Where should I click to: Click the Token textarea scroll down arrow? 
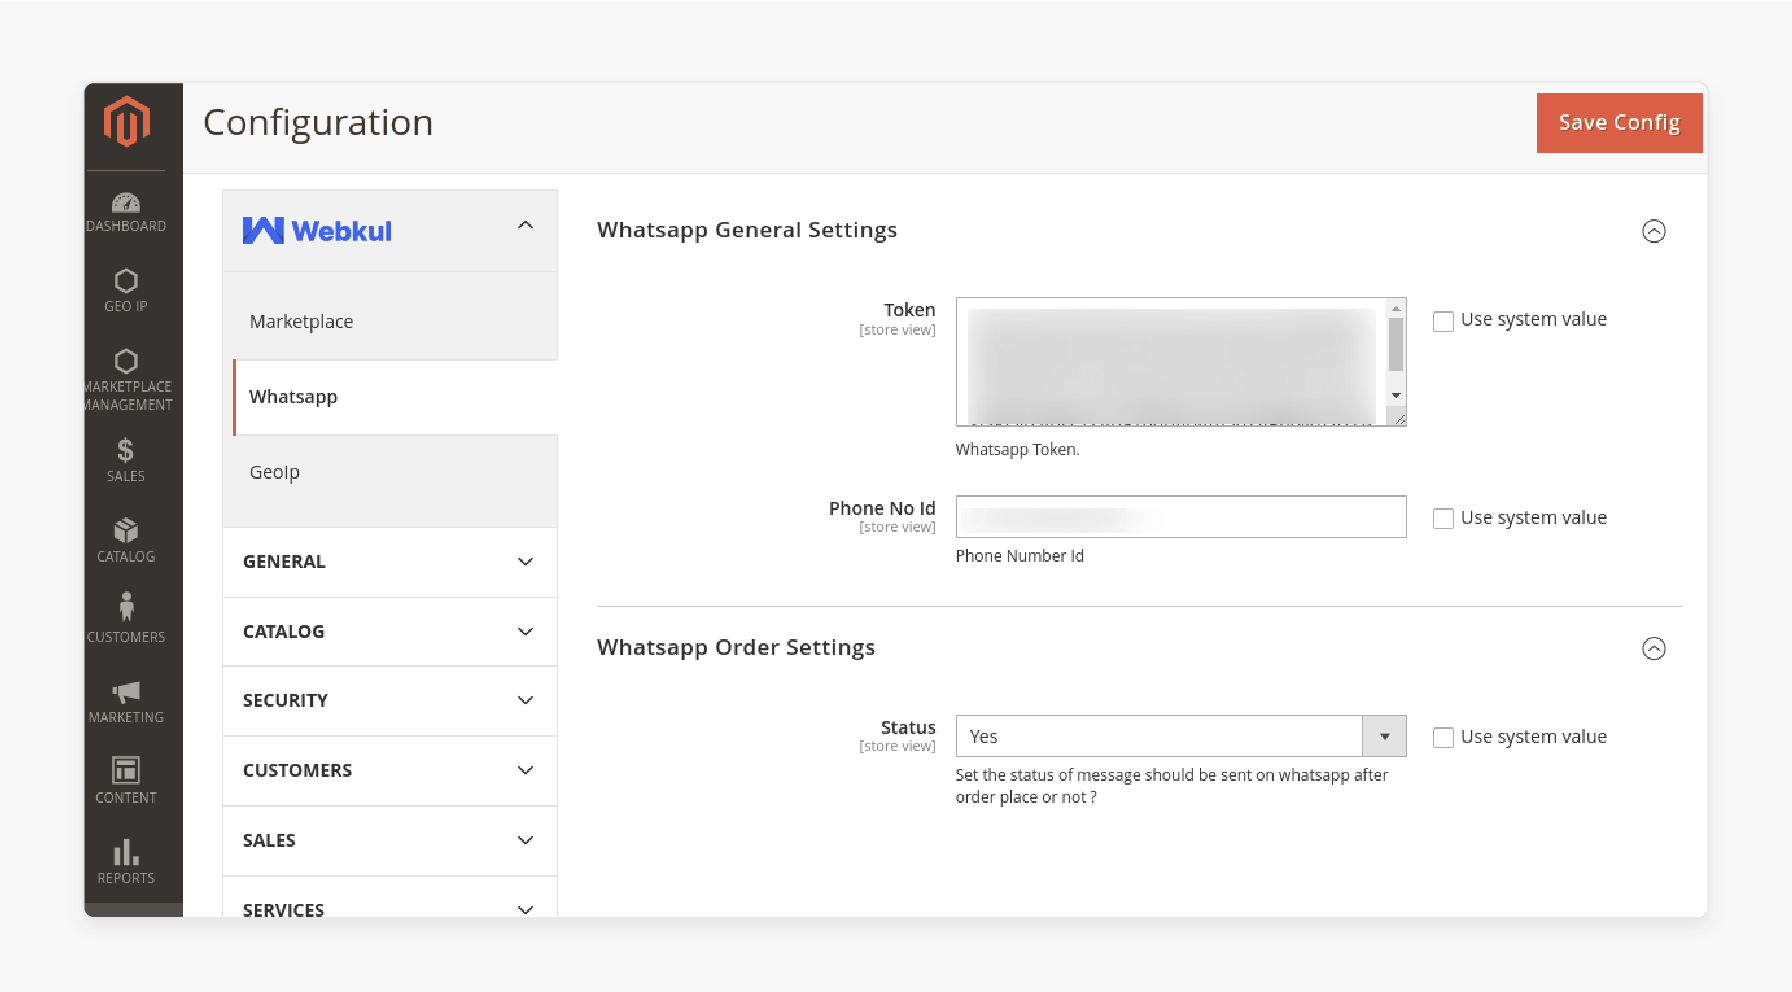[x=1396, y=396]
